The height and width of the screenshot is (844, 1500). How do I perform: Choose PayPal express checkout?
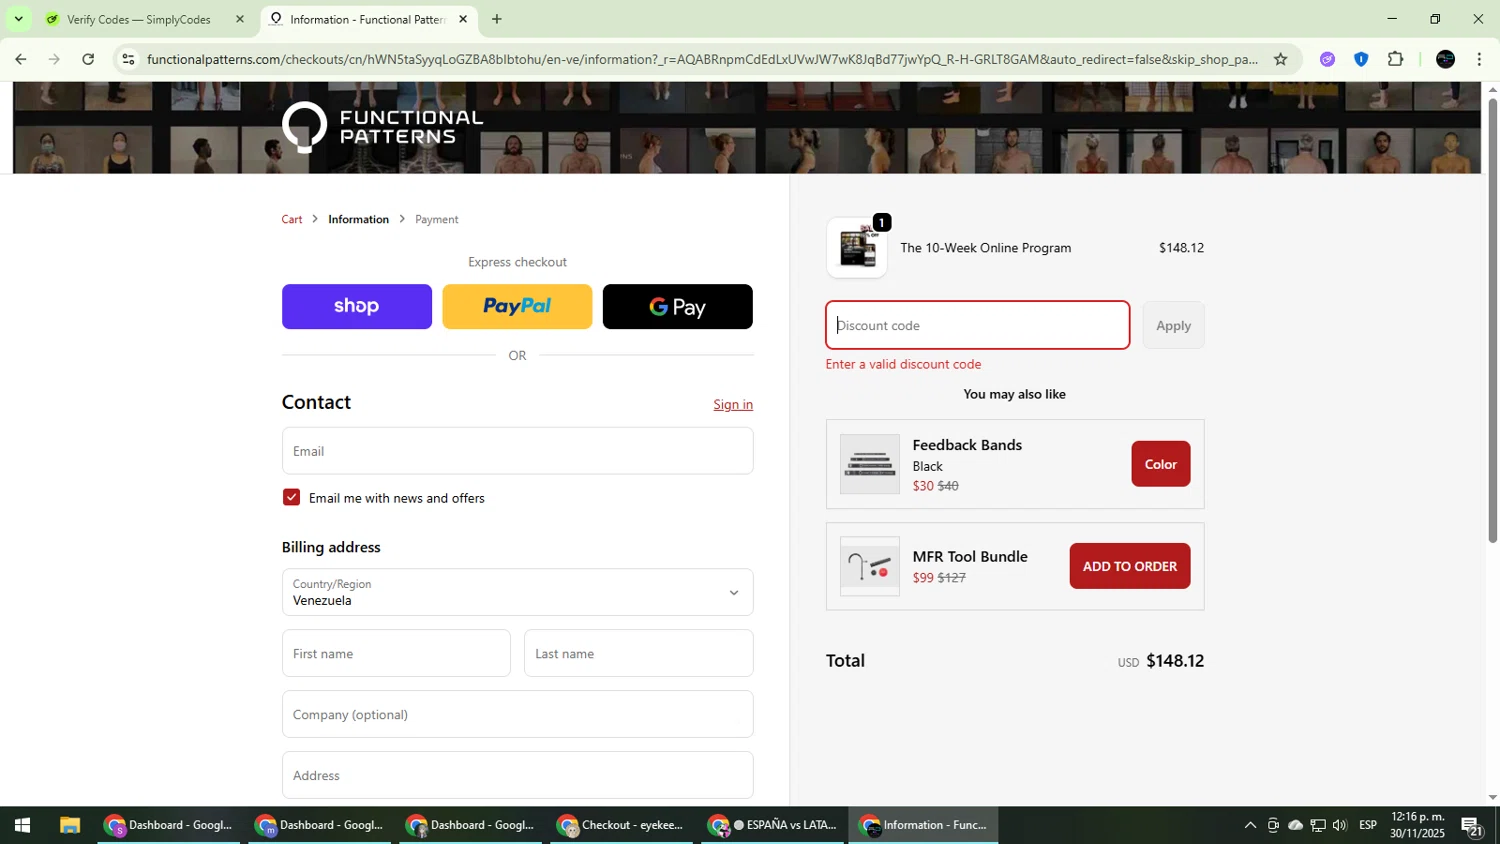pyautogui.click(x=517, y=306)
